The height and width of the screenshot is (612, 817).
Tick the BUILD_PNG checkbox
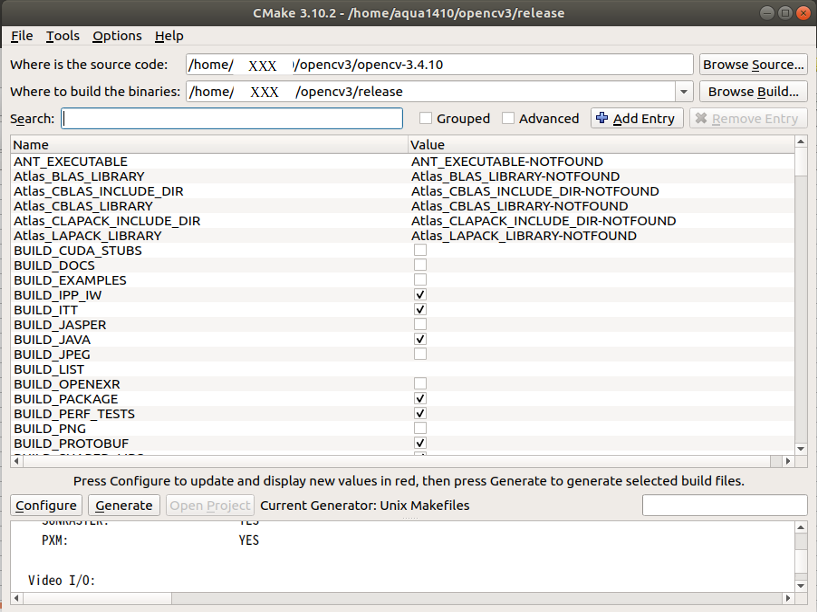(420, 429)
